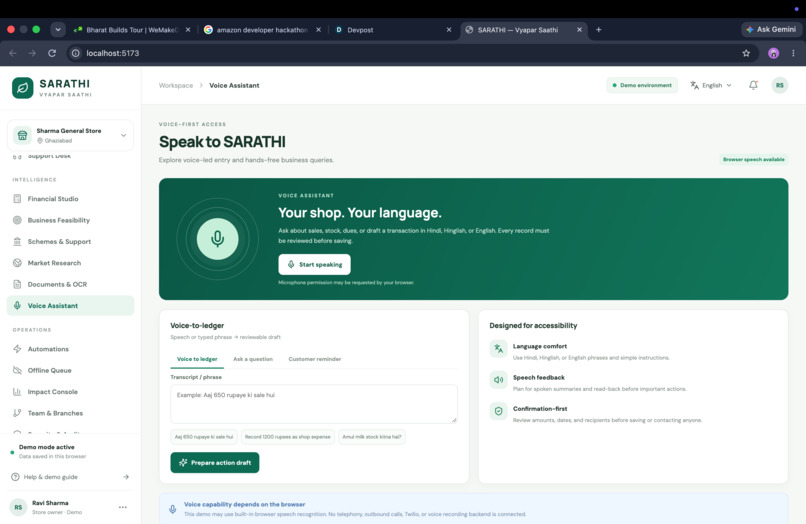
Task: Click the Browser speech available badge
Action: [x=754, y=159]
